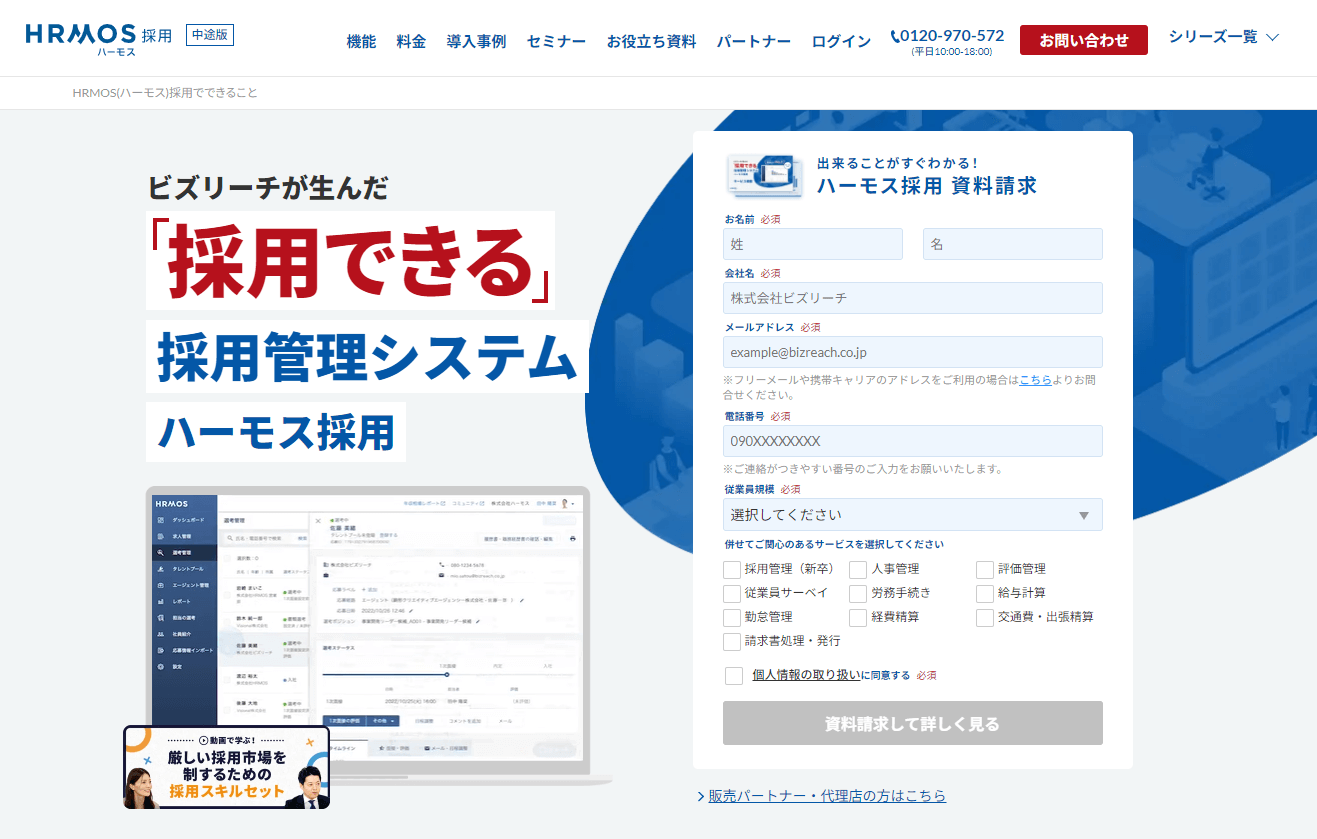The image size is (1317, 839).
Task: Click the ビズリーチが生んだ headline text
Action: click(x=268, y=187)
